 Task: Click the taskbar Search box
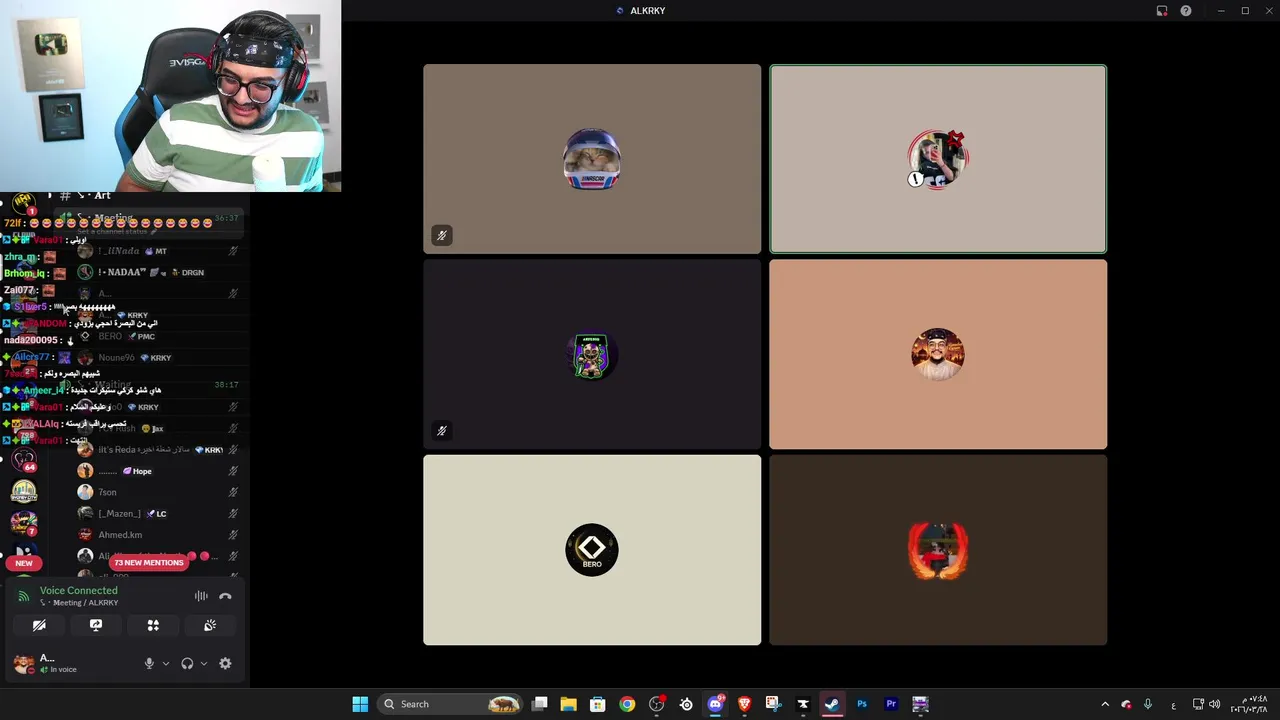(x=451, y=704)
